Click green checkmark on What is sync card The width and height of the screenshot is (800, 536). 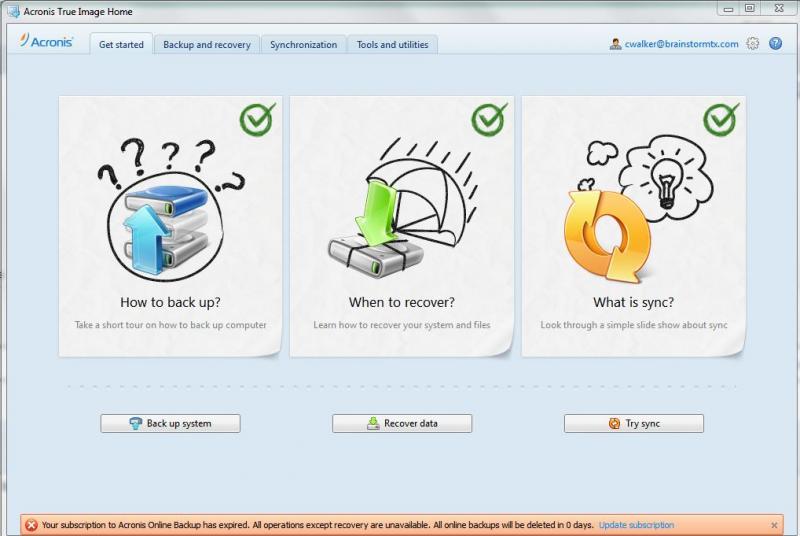point(720,119)
